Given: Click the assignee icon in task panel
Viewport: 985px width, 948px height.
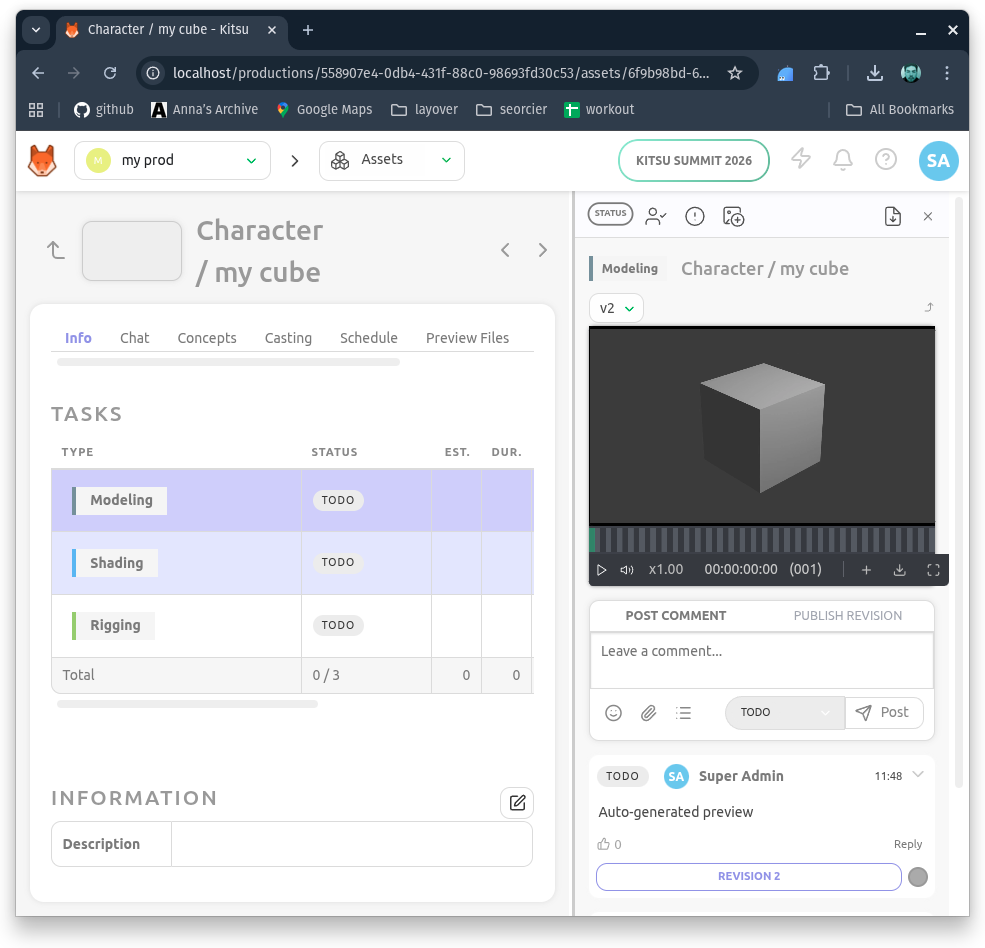Looking at the screenshot, I should click(656, 216).
